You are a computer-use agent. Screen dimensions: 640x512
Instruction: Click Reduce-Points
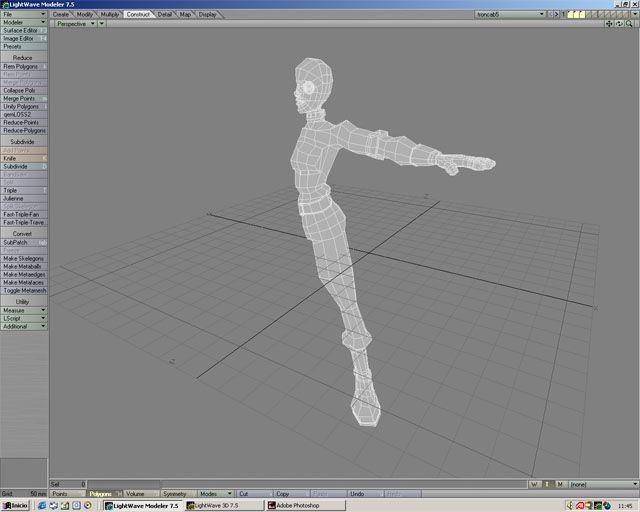(x=24, y=122)
